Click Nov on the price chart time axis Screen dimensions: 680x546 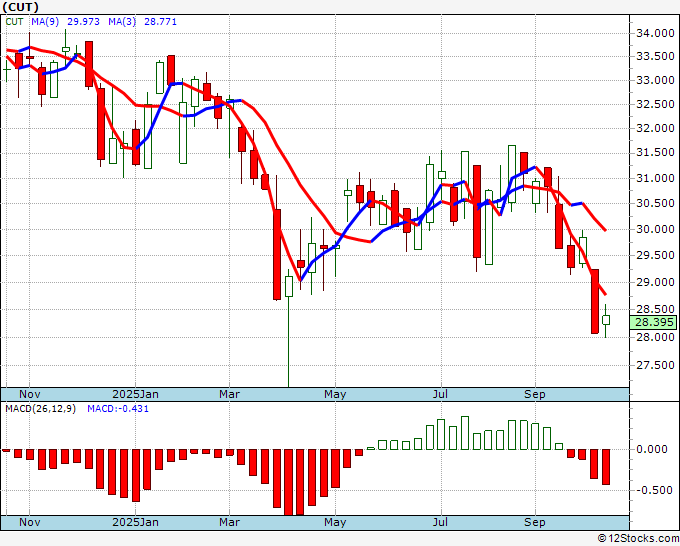(30, 394)
